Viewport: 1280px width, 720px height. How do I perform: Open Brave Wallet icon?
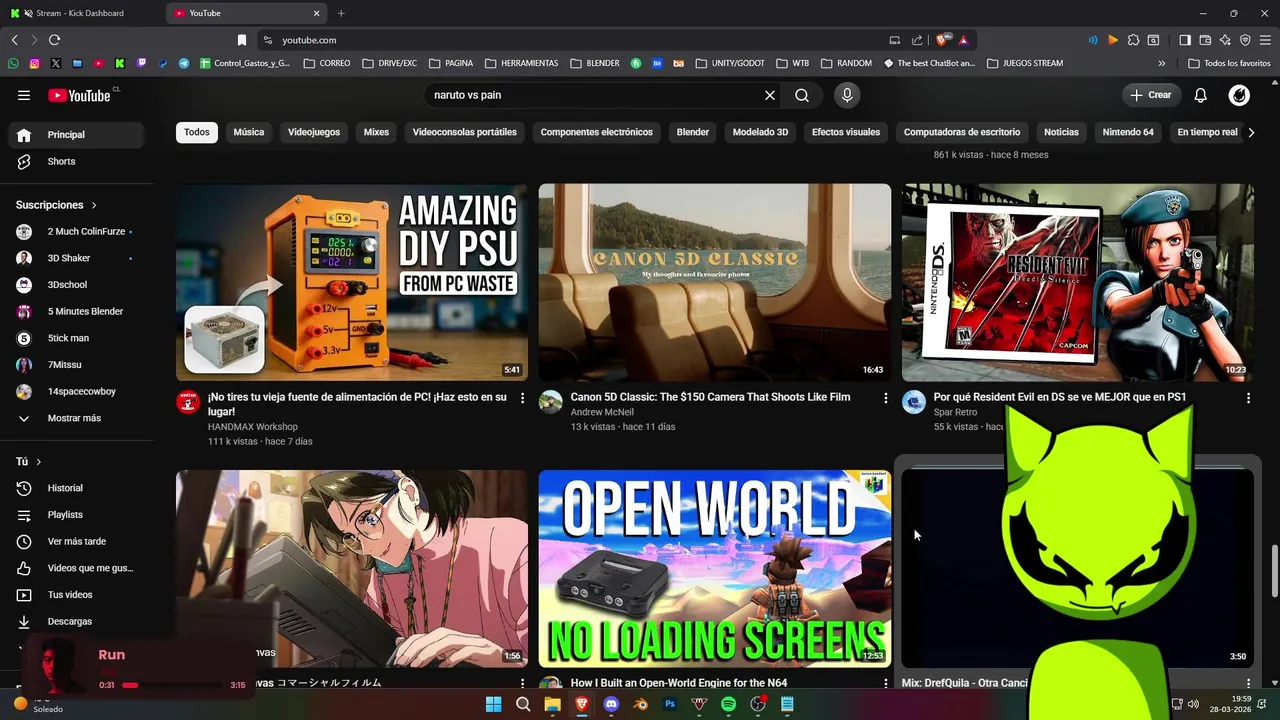(x=1205, y=40)
